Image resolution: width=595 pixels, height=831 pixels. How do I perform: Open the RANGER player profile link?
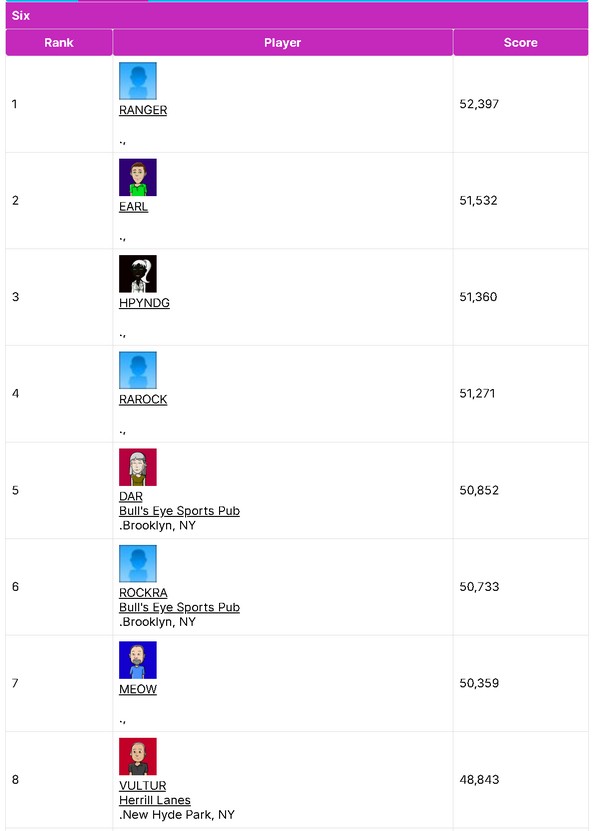pyautogui.click(x=143, y=110)
